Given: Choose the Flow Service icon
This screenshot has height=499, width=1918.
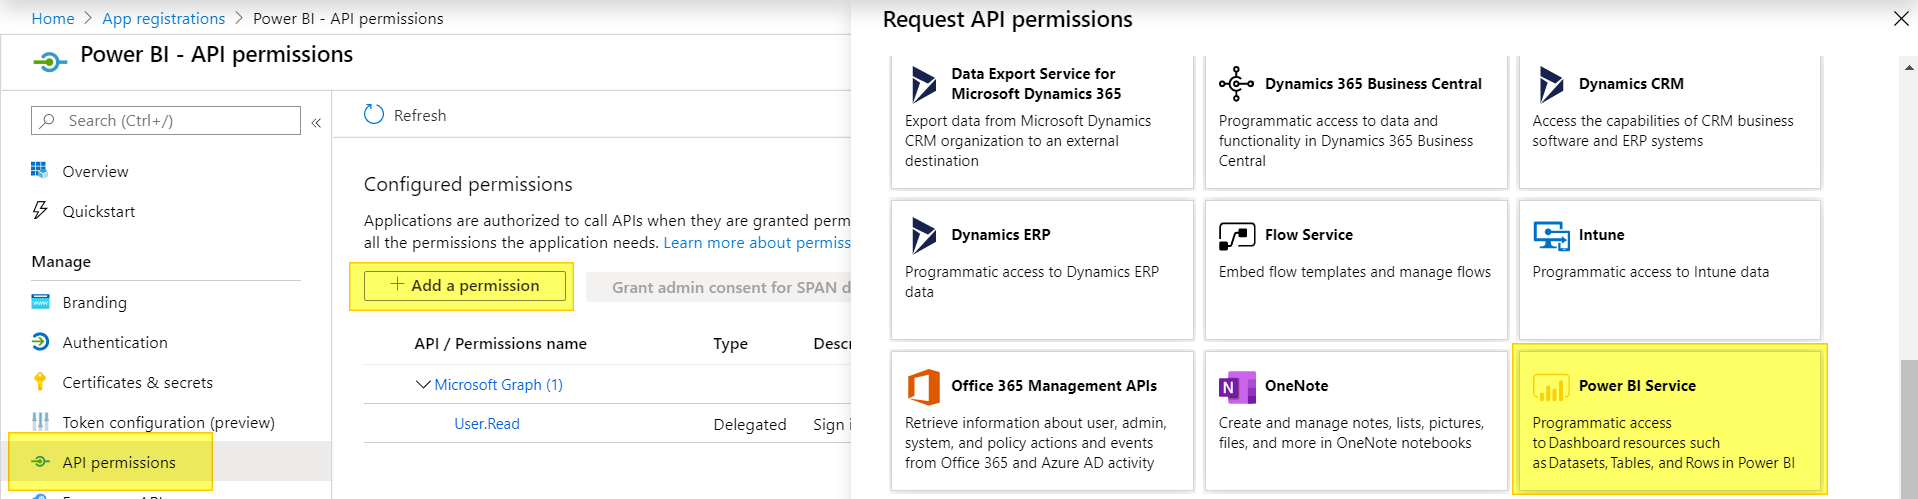Looking at the screenshot, I should coord(1237,235).
